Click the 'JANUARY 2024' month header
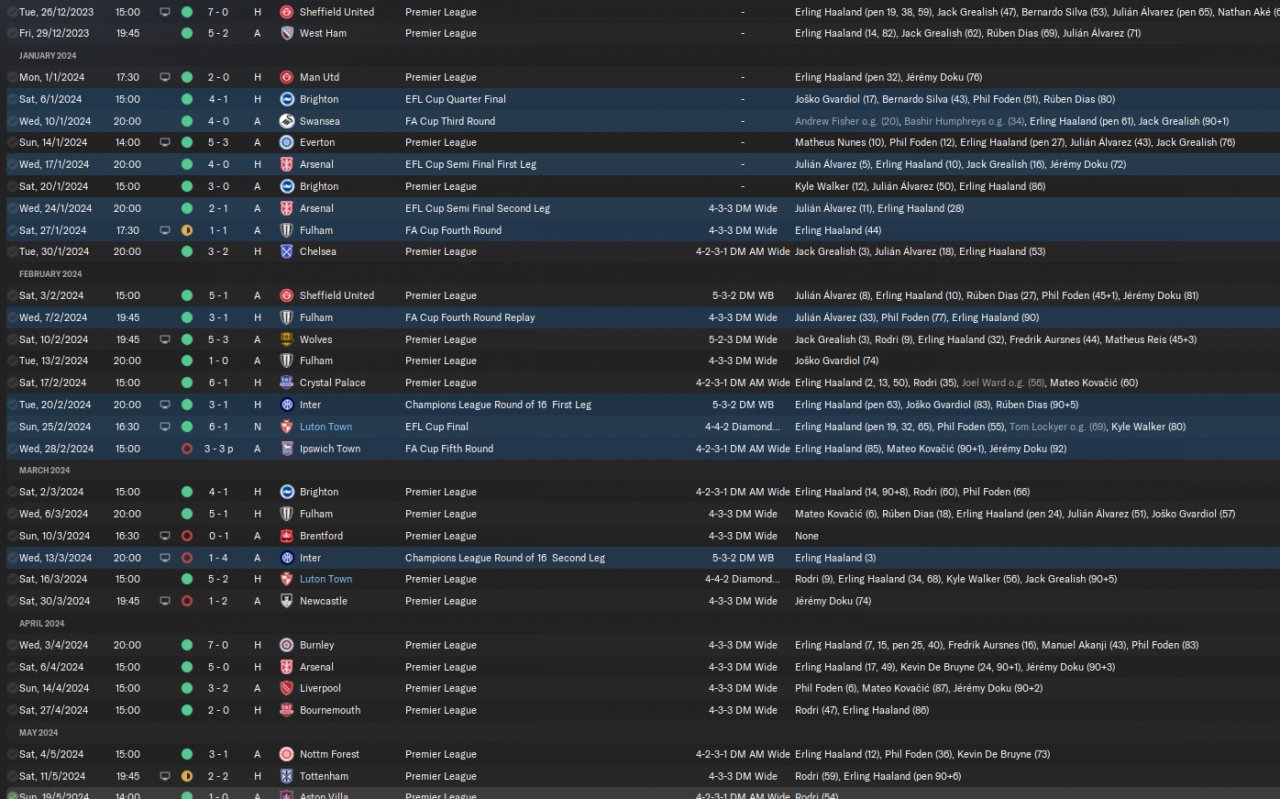This screenshot has width=1280, height=799. (48, 56)
